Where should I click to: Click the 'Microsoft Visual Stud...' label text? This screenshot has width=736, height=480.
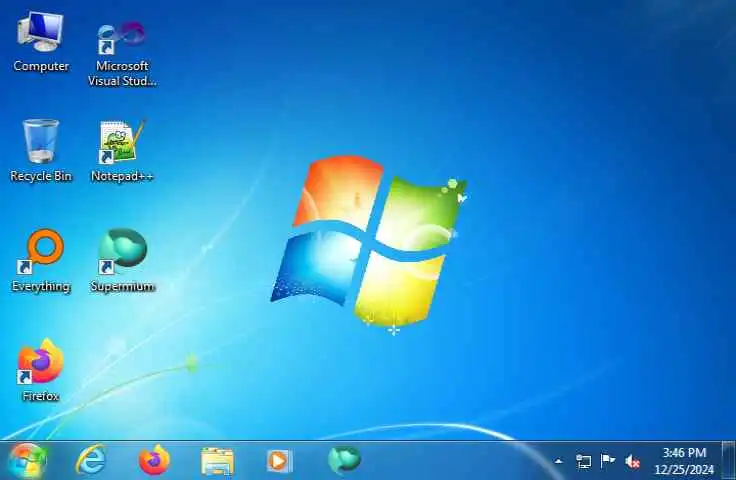point(122,73)
